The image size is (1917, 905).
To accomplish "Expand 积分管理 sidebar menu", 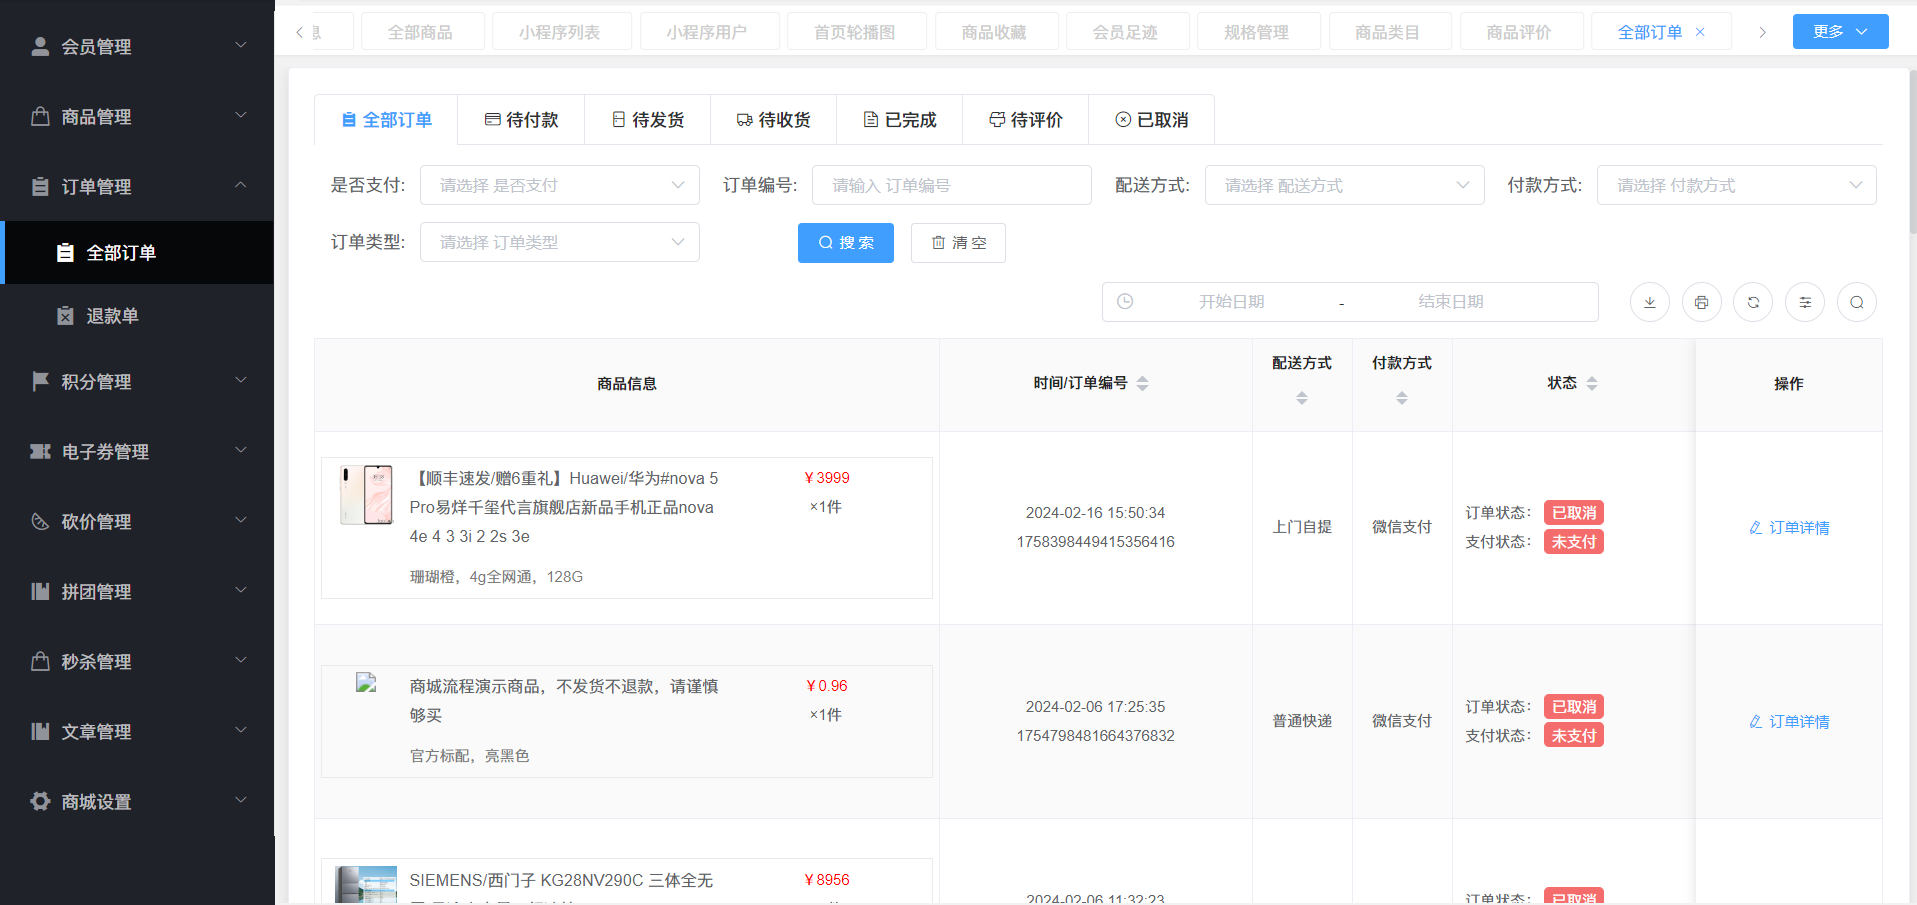I will [x=137, y=381].
